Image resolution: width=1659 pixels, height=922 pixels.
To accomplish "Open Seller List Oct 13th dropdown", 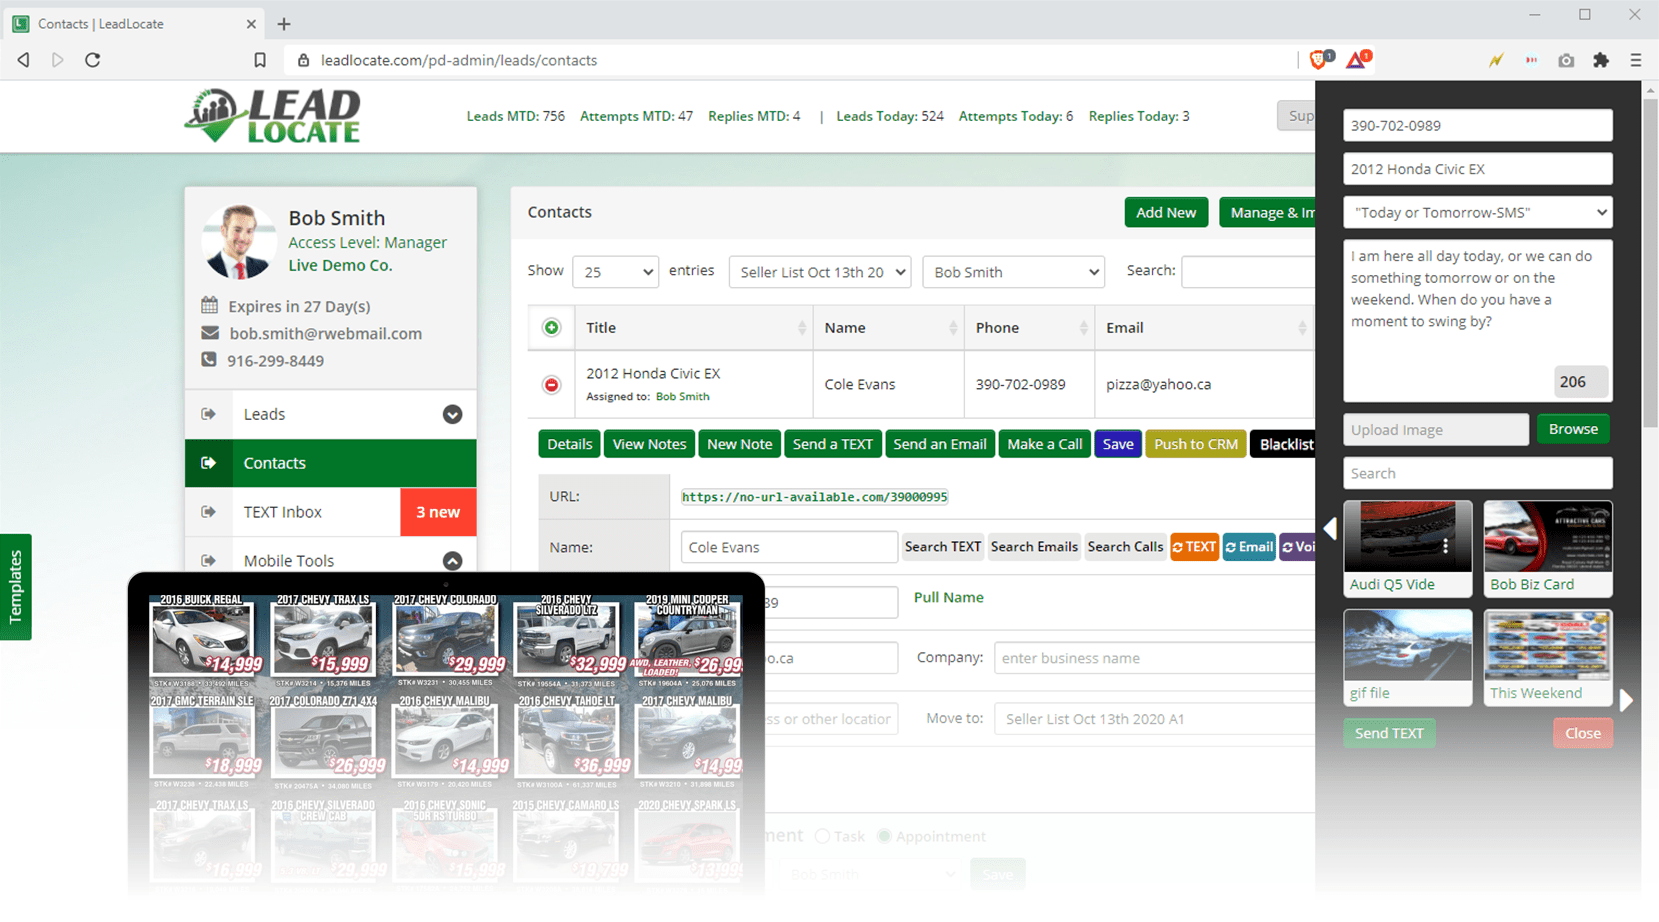I will pyautogui.click(x=820, y=272).
